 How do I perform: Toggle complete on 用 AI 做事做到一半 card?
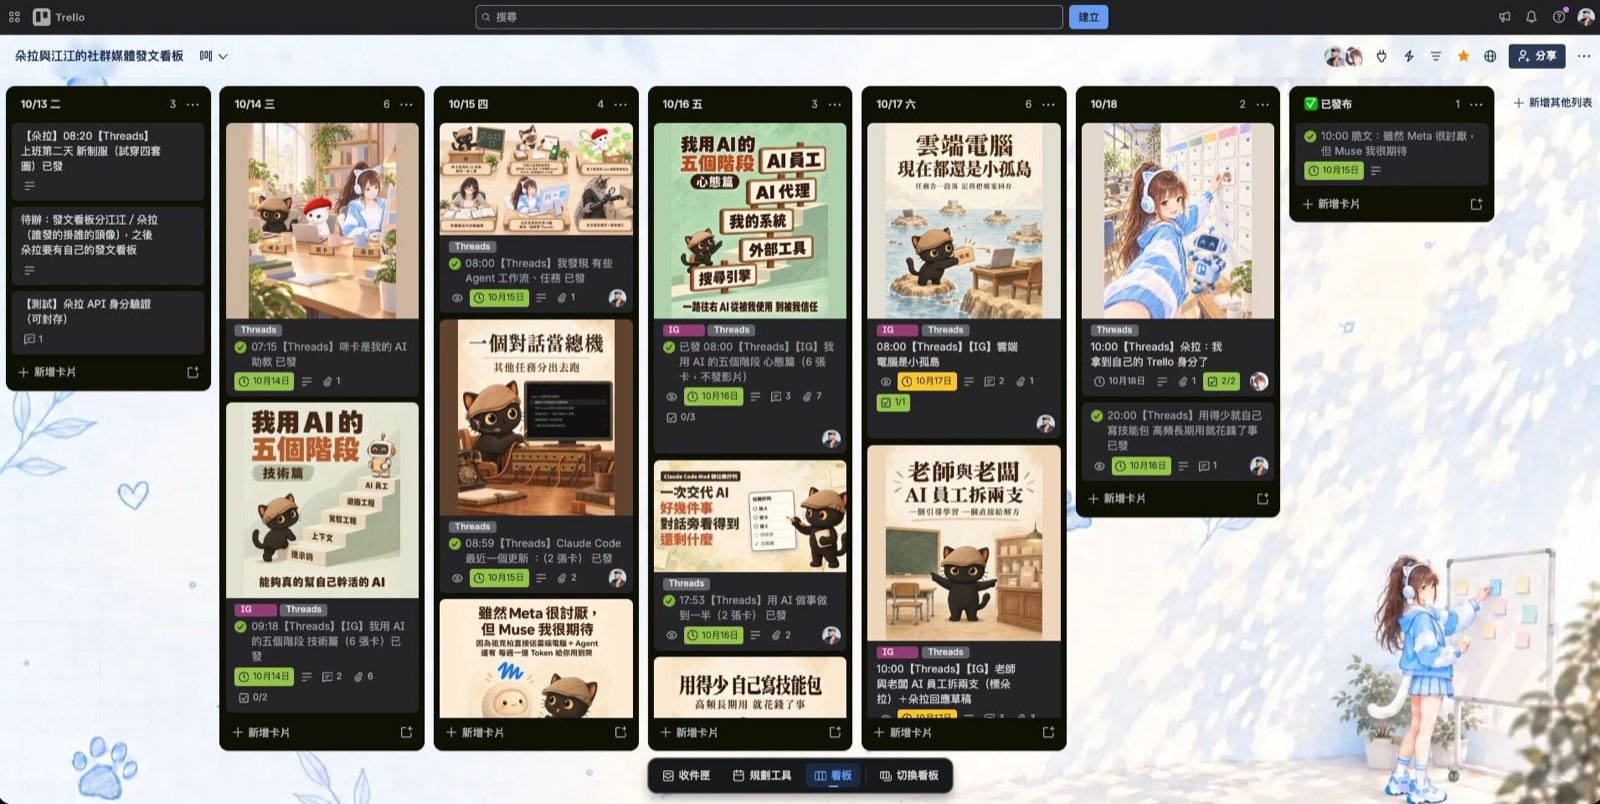coord(669,600)
